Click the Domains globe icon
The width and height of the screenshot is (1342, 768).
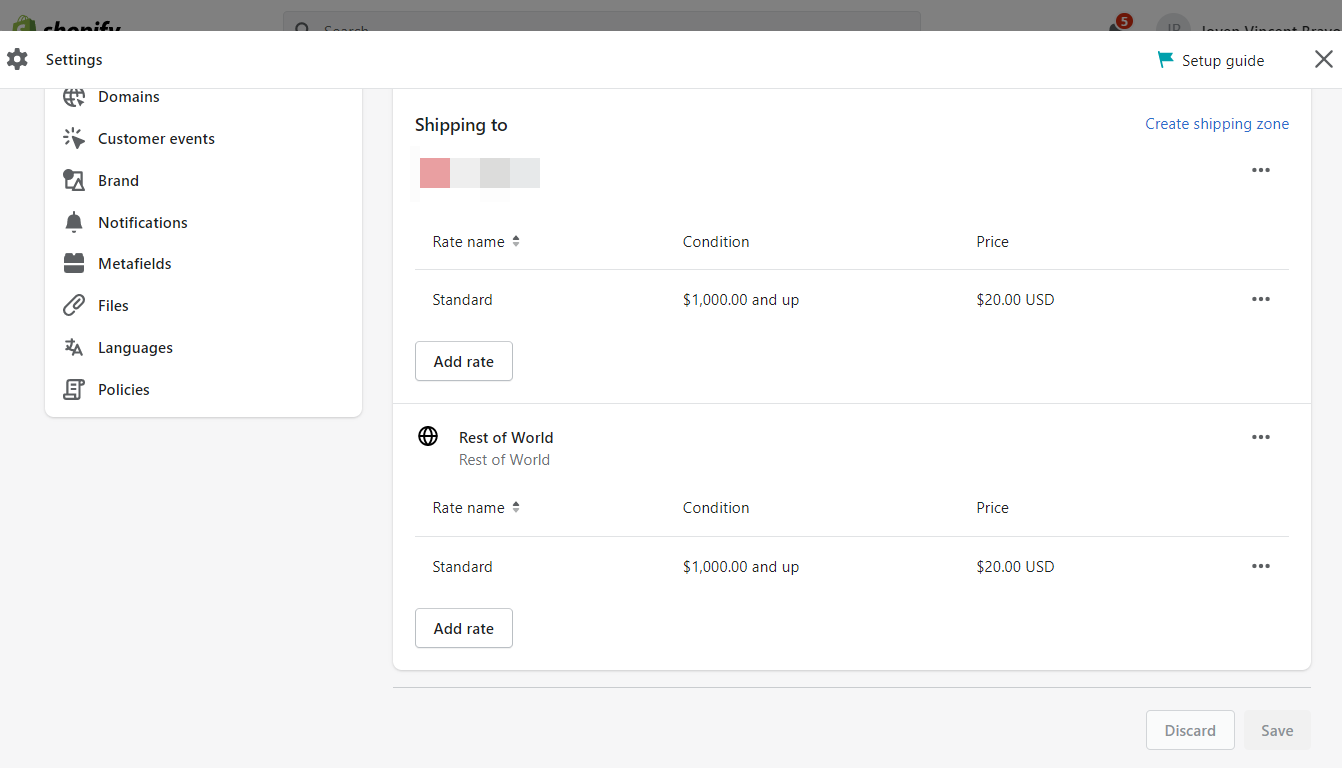click(x=74, y=97)
